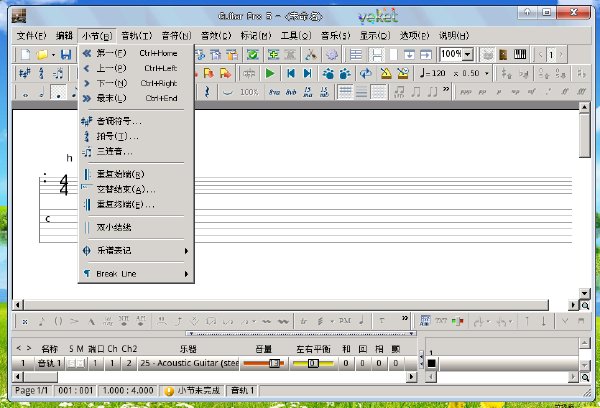Apply the 8vb octave marking

291,92
